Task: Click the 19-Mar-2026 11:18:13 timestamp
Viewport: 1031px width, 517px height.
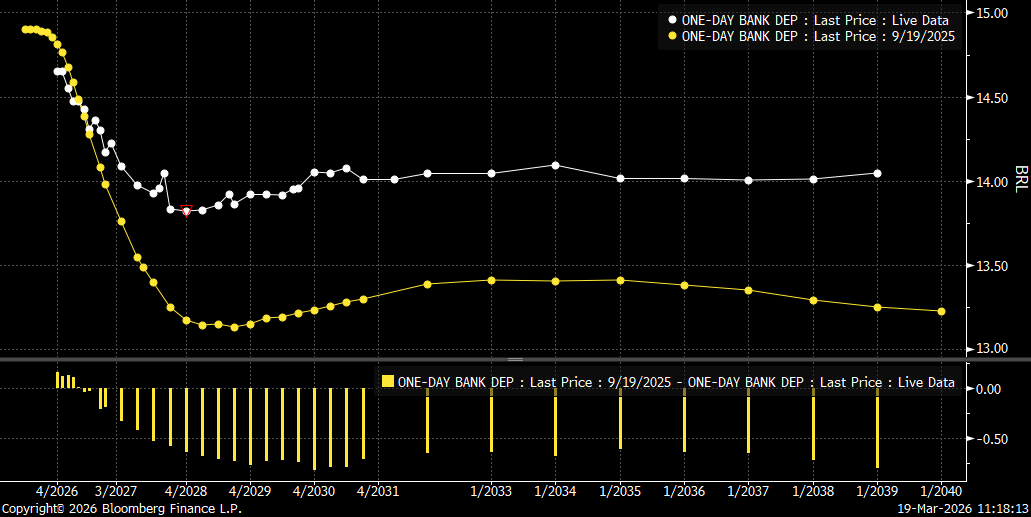Action: [x=964, y=509]
